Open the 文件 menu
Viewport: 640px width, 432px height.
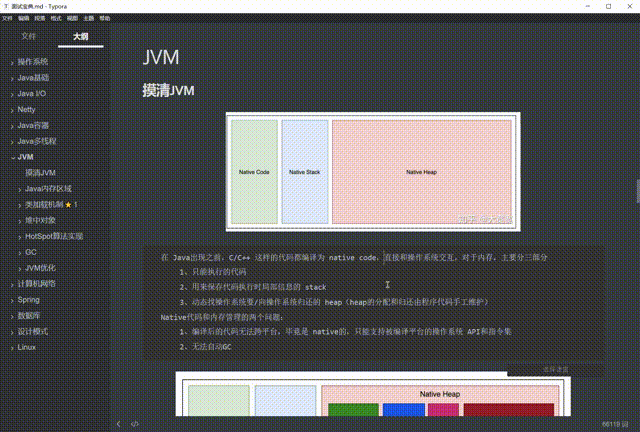coord(7,18)
